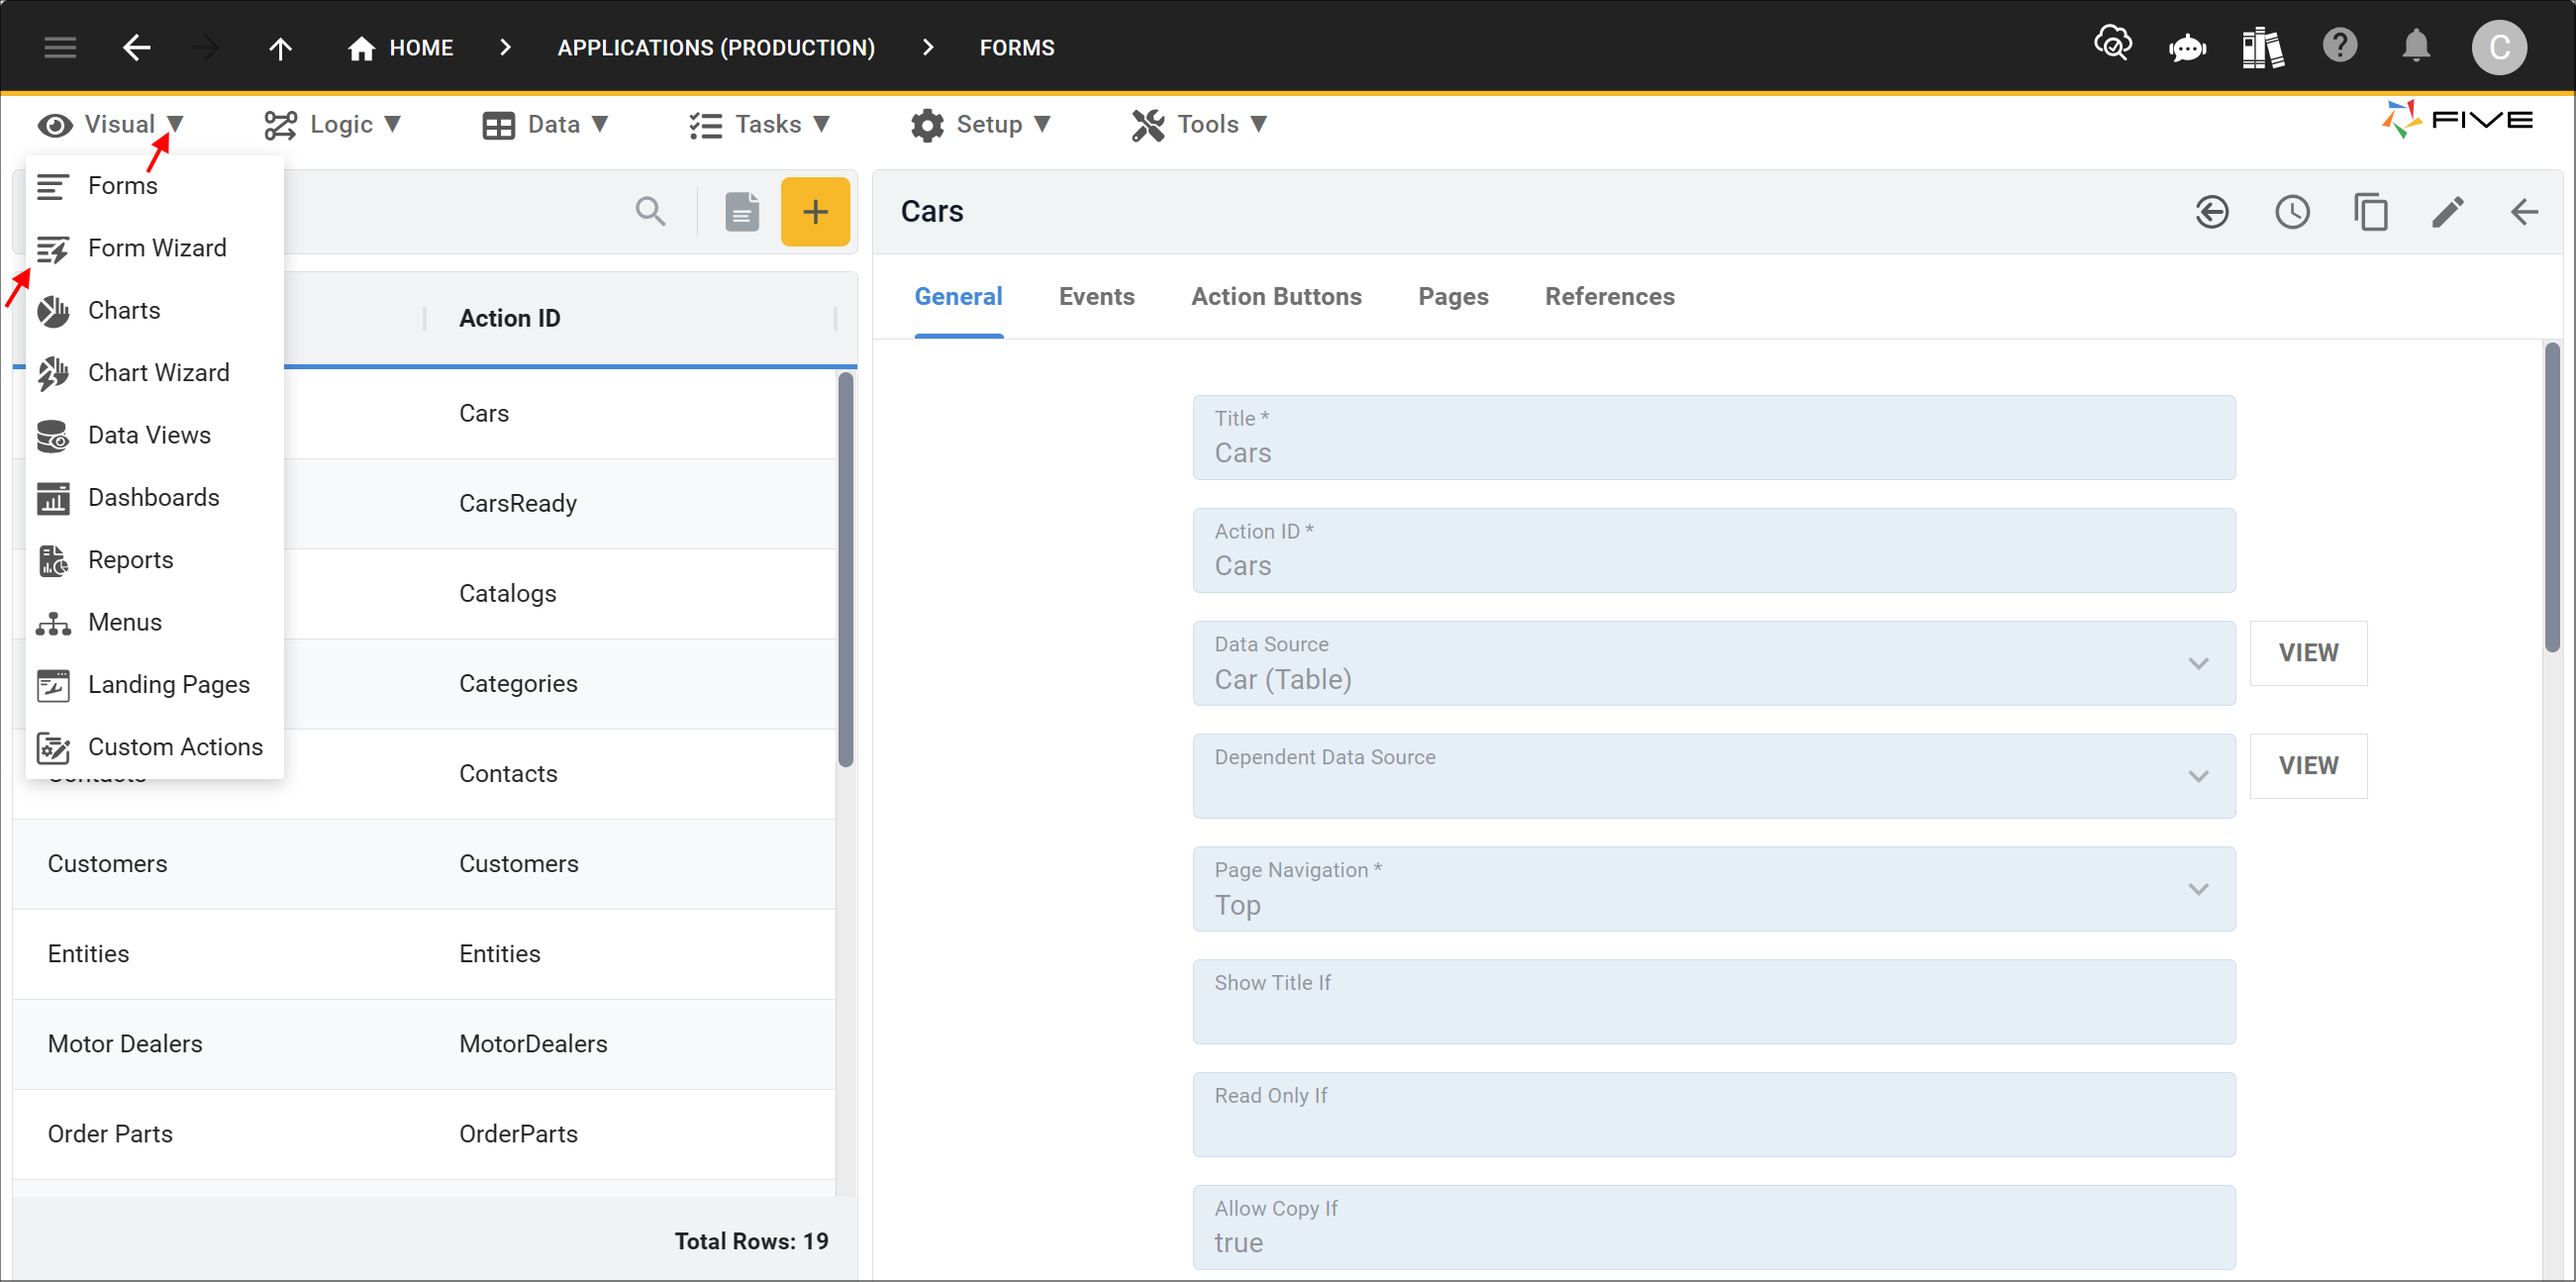Click the Action ID field
This screenshot has height=1282, width=2576.
(x=1713, y=550)
